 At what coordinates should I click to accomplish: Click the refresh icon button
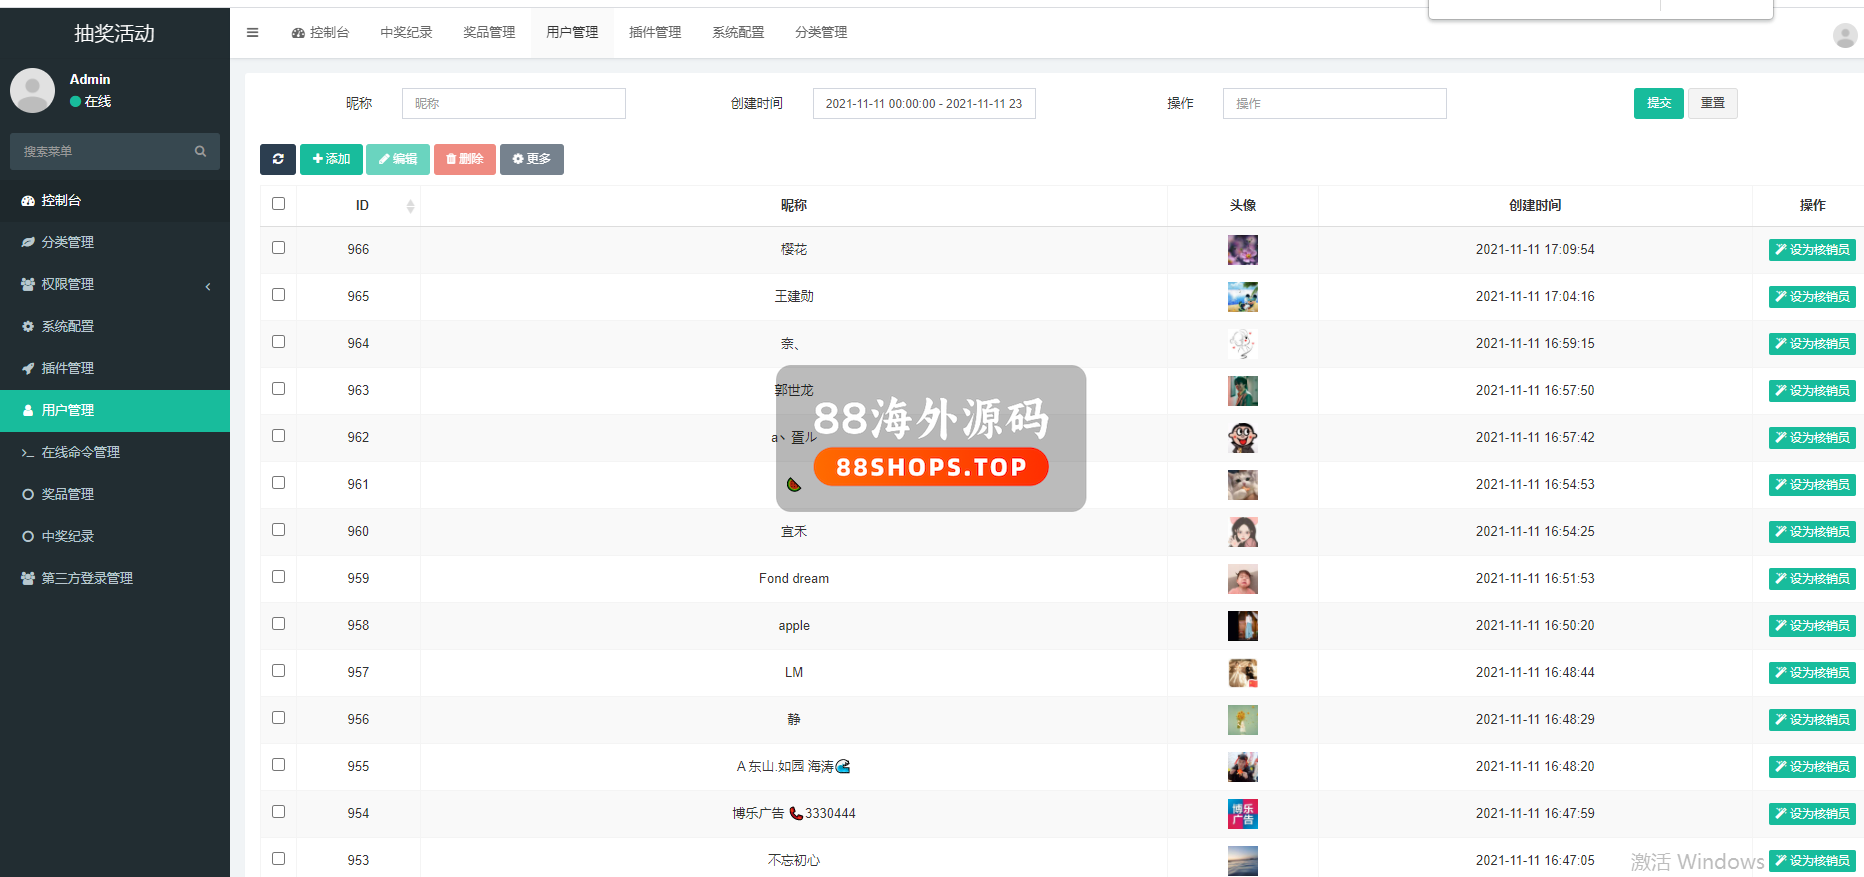coord(278,159)
